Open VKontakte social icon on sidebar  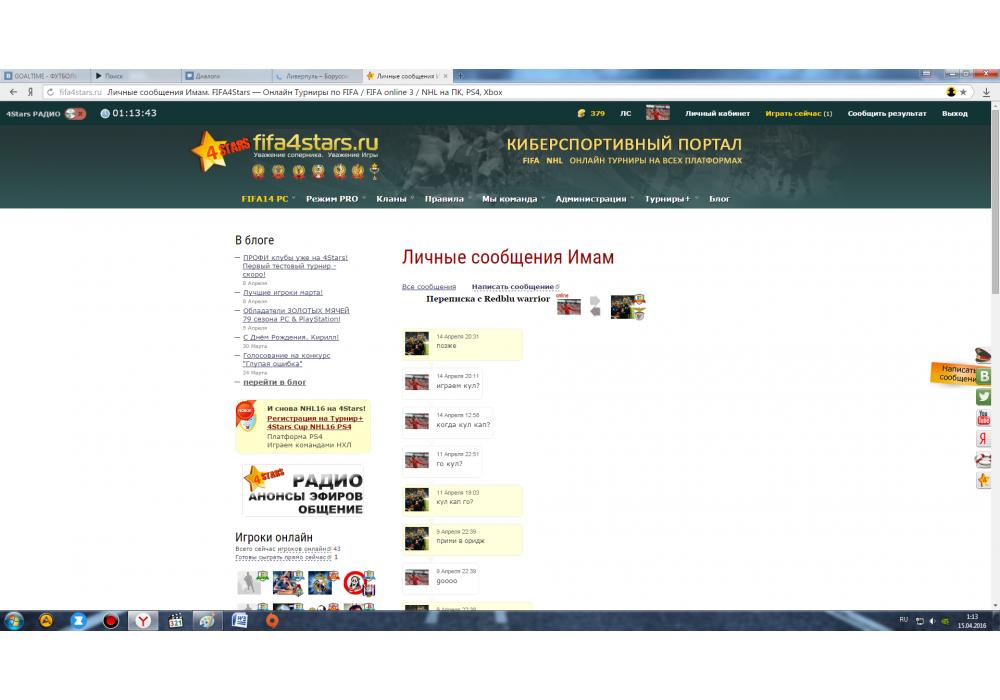(983, 376)
